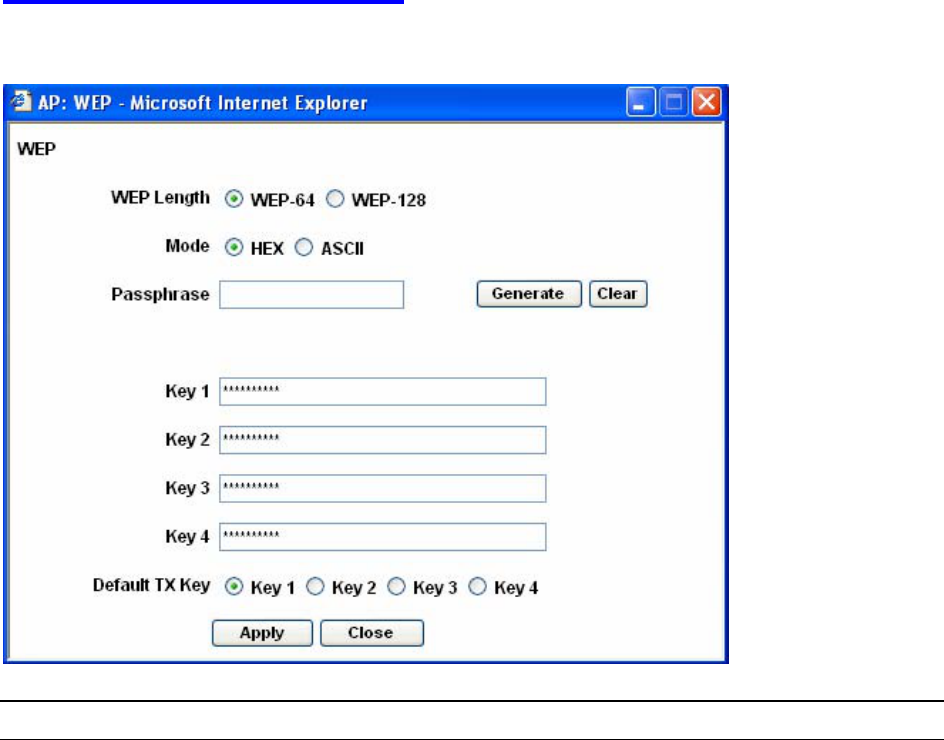Choose HEX mode

[234, 247]
